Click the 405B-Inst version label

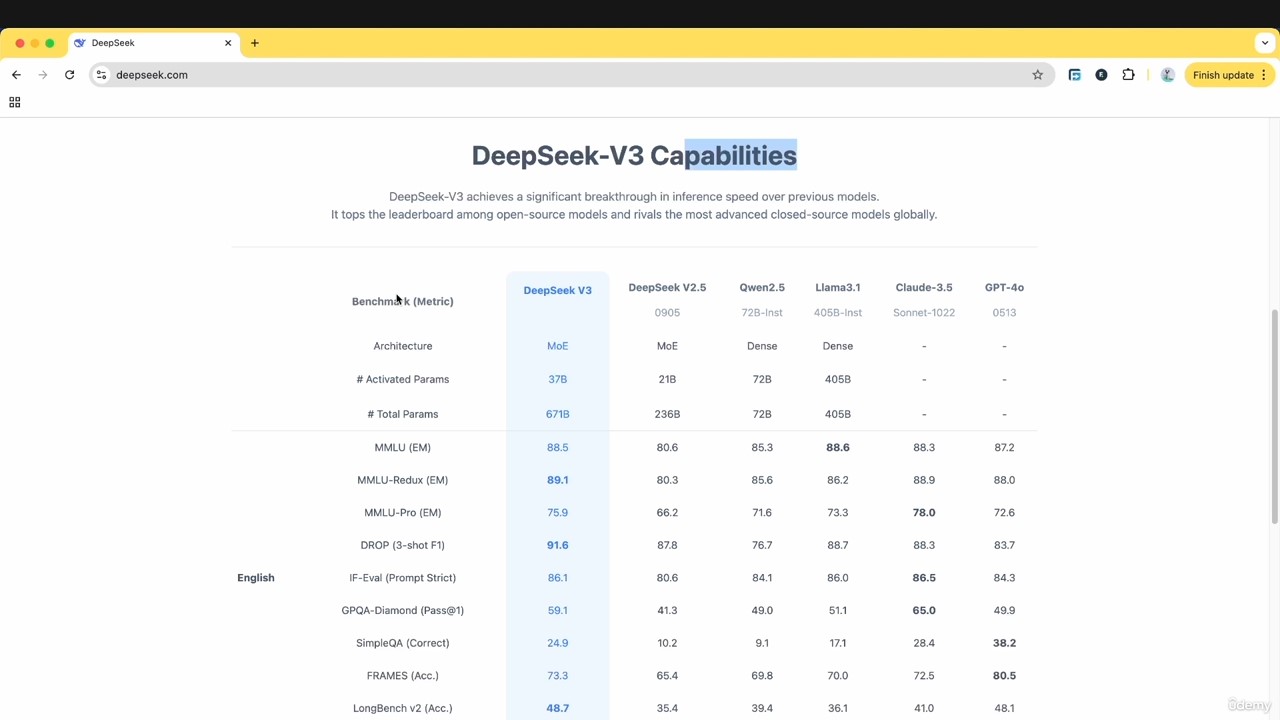(838, 313)
